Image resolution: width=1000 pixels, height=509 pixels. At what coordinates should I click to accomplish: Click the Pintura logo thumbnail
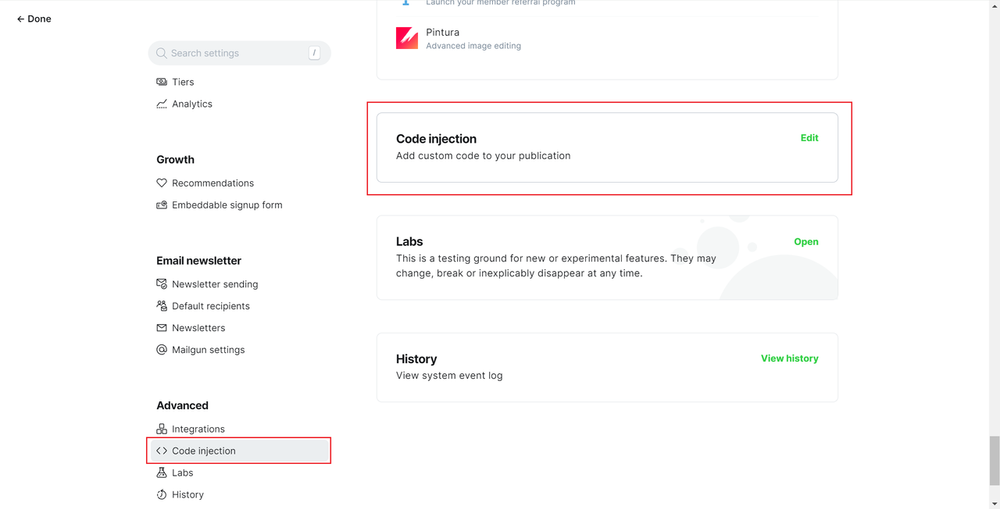point(407,38)
